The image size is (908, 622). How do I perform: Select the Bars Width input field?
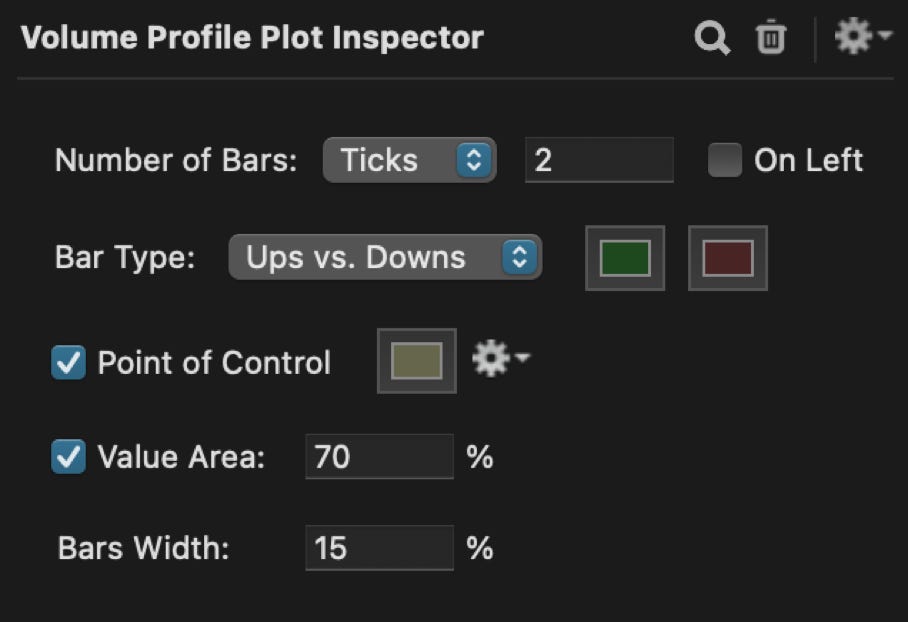[x=379, y=548]
